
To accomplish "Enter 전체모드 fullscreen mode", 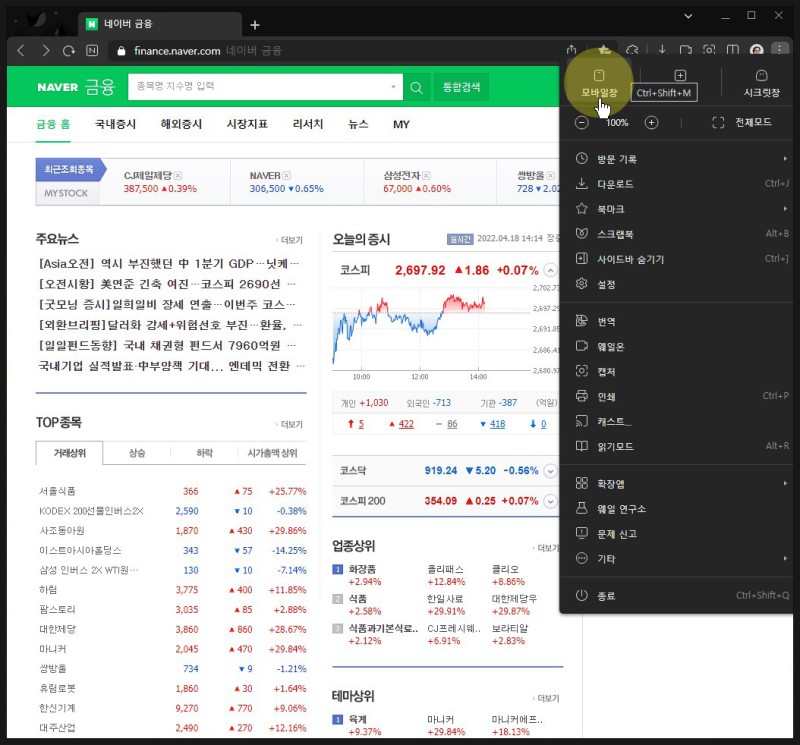I will pyautogui.click(x=742, y=122).
